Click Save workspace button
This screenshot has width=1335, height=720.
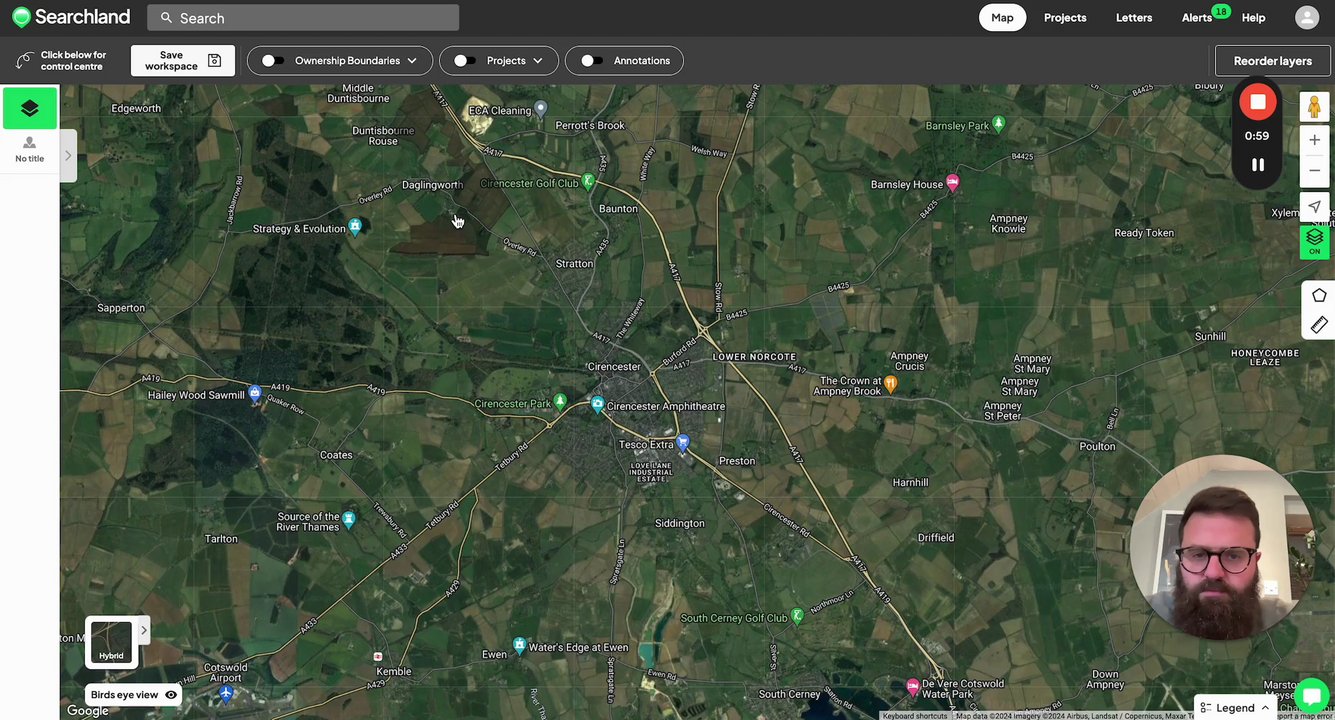pos(183,61)
